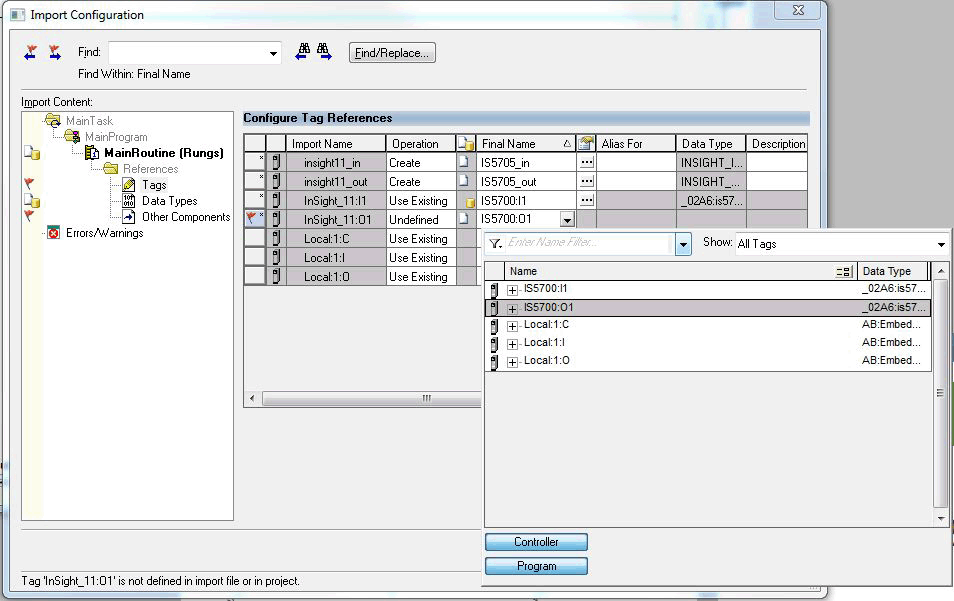This screenshot has width=954, height=601.
Task: Click the find next binoculars icon
Action: (x=324, y=52)
